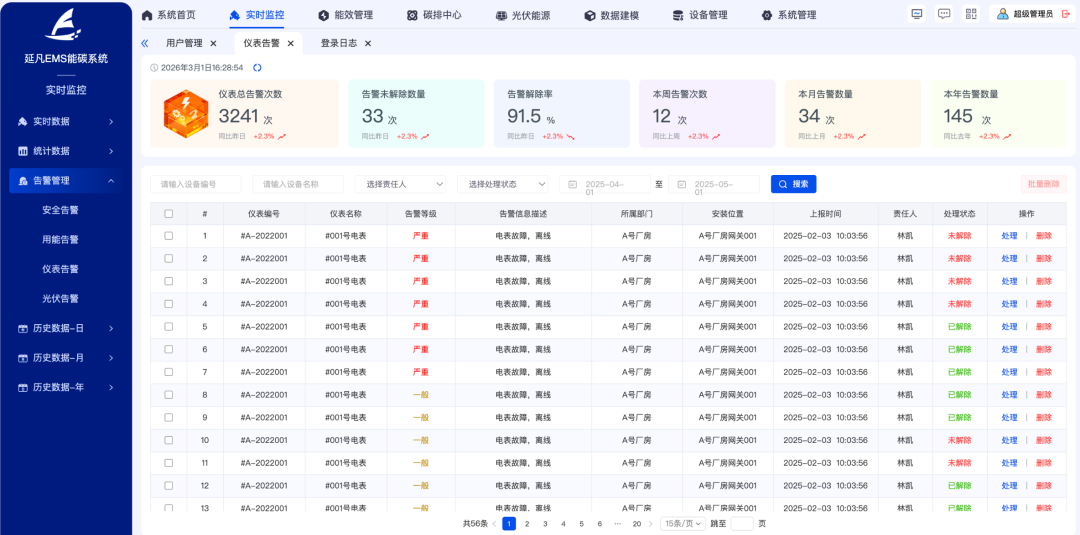The width and height of the screenshot is (1080, 535).
Task: Expand the 15条/页 page size selector
Action: tap(682, 524)
